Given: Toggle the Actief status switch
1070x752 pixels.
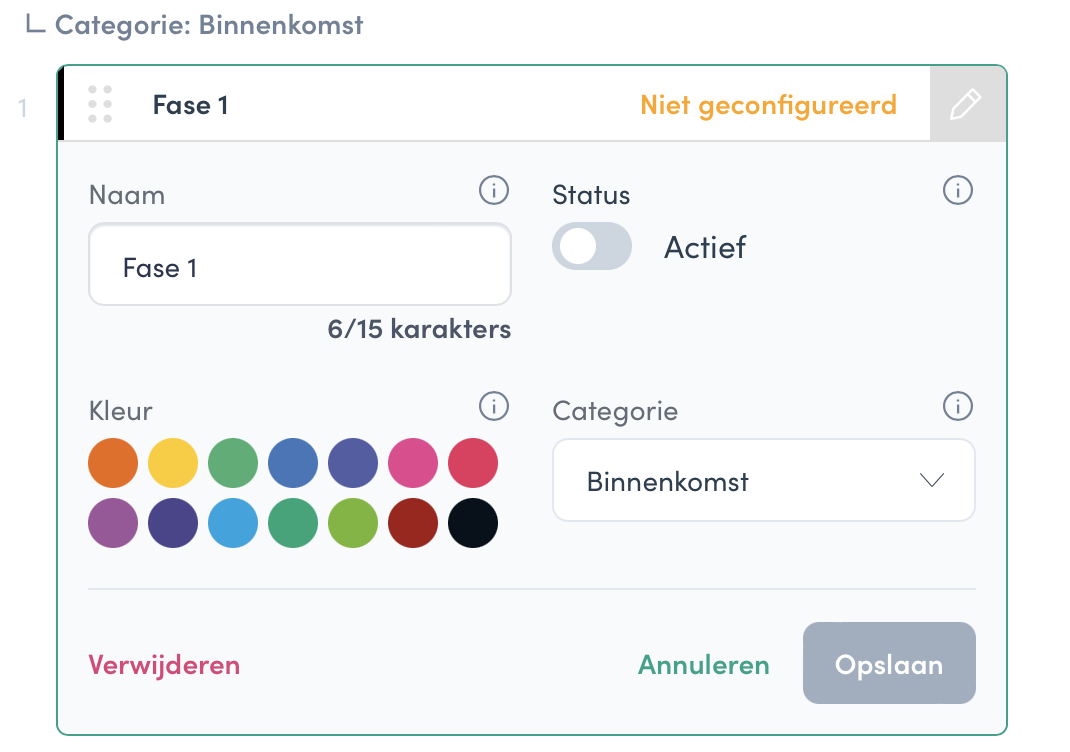Looking at the screenshot, I should click(x=592, y=246).
